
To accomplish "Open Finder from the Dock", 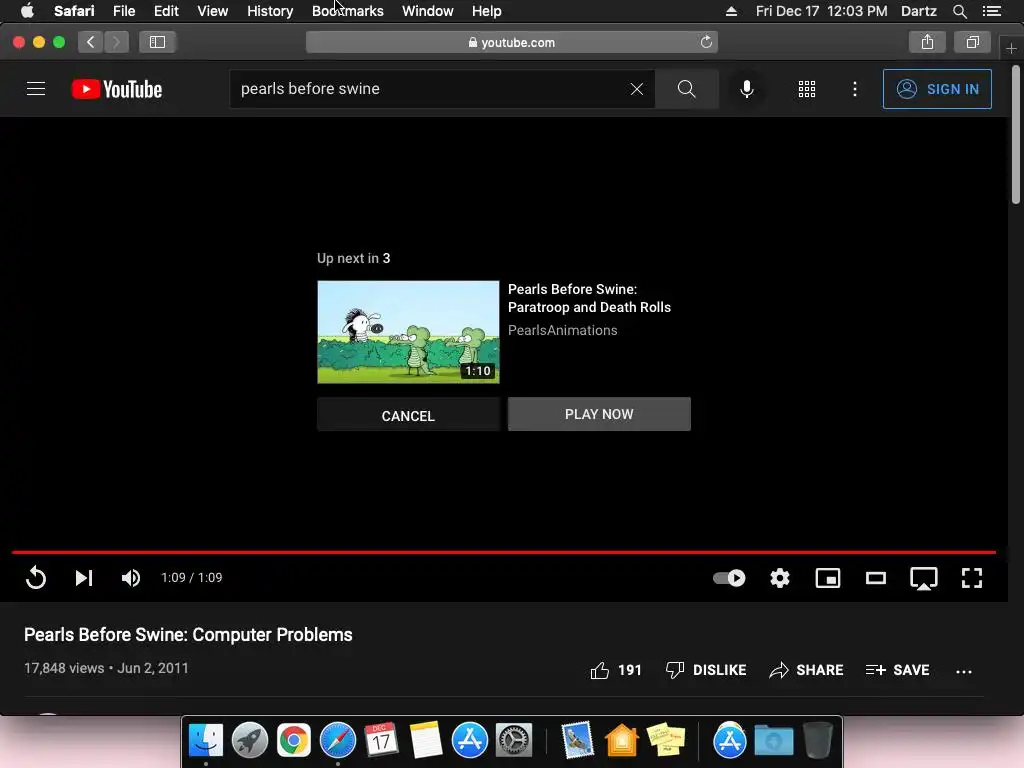I will click(x=206, y=741).
